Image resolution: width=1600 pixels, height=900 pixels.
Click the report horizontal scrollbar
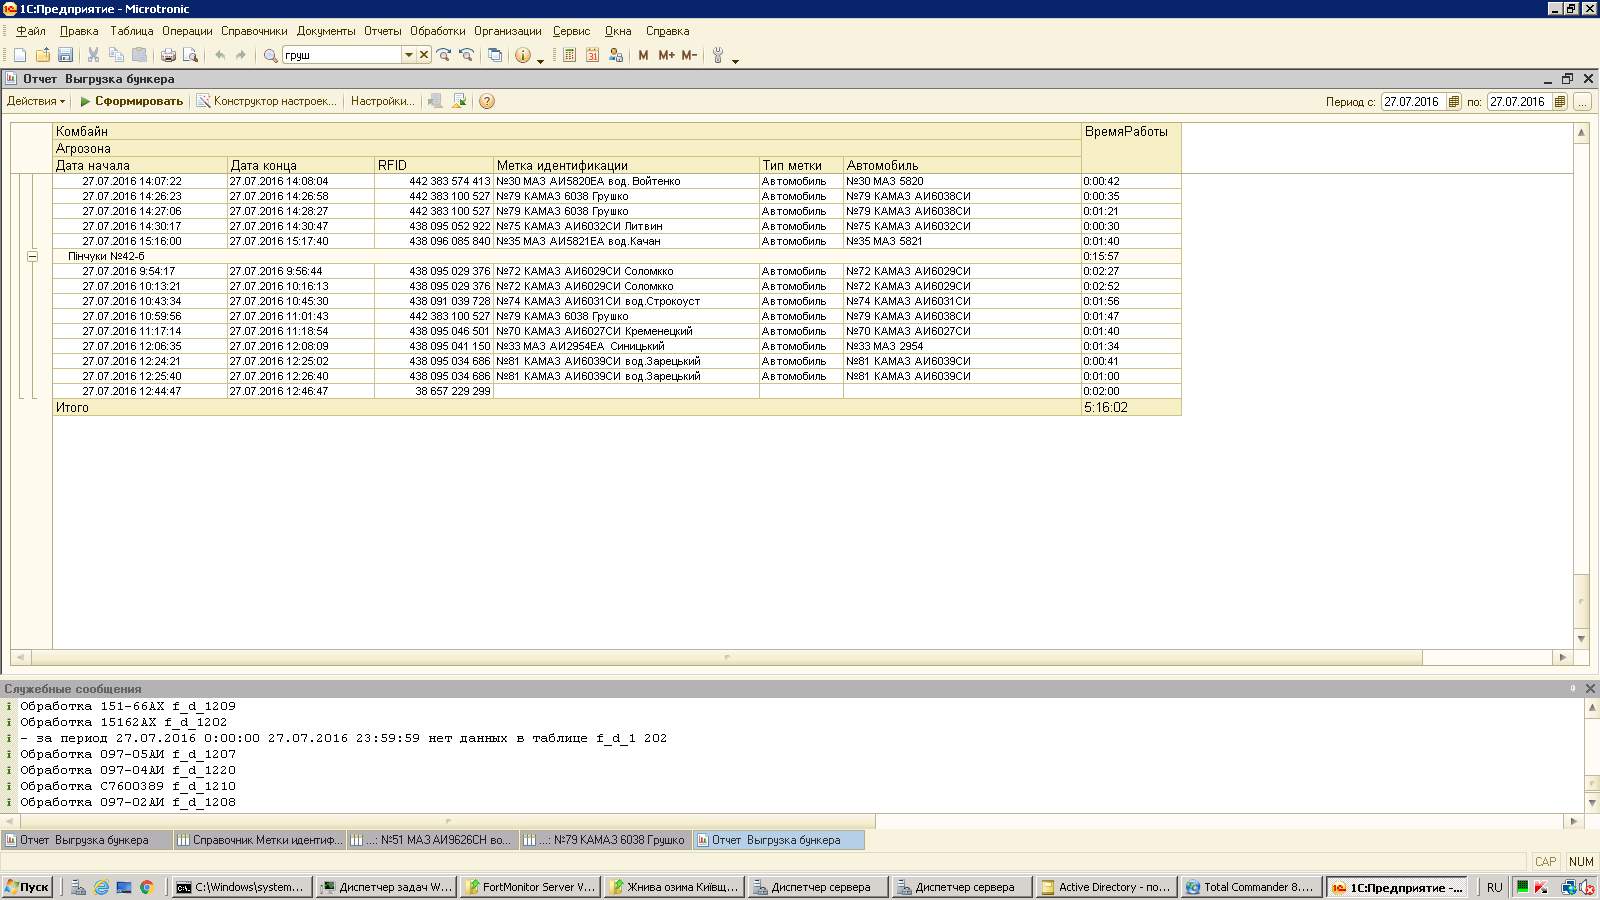726,657
